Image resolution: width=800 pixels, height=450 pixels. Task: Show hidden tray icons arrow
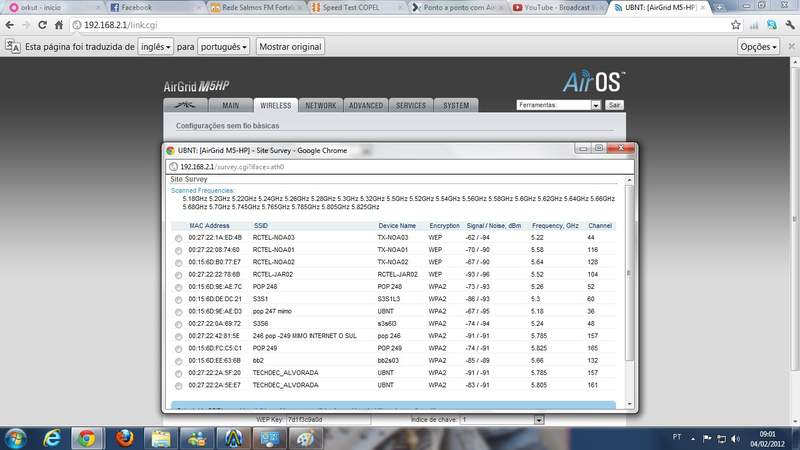pyautogui.click(x=693, y=438)
